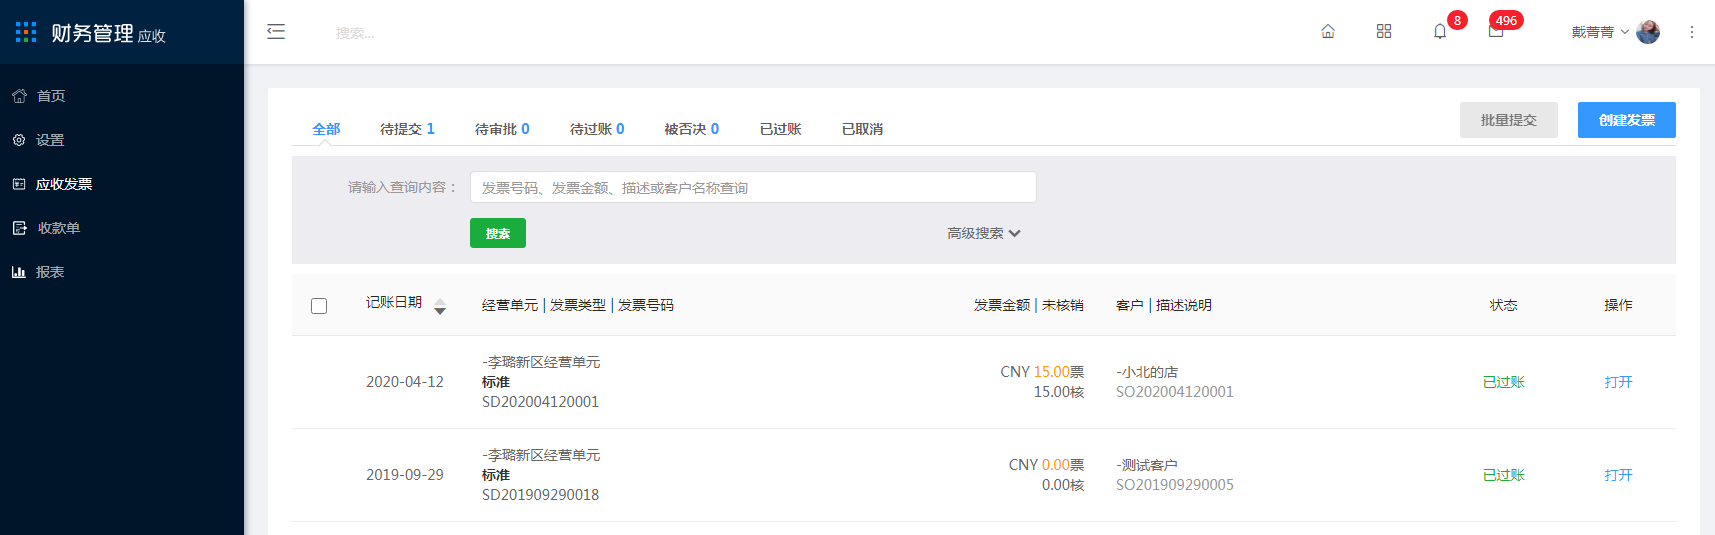Click customer name -小北的店
The height and width of the screenshot is (535, 1715).
point(1147,372)
